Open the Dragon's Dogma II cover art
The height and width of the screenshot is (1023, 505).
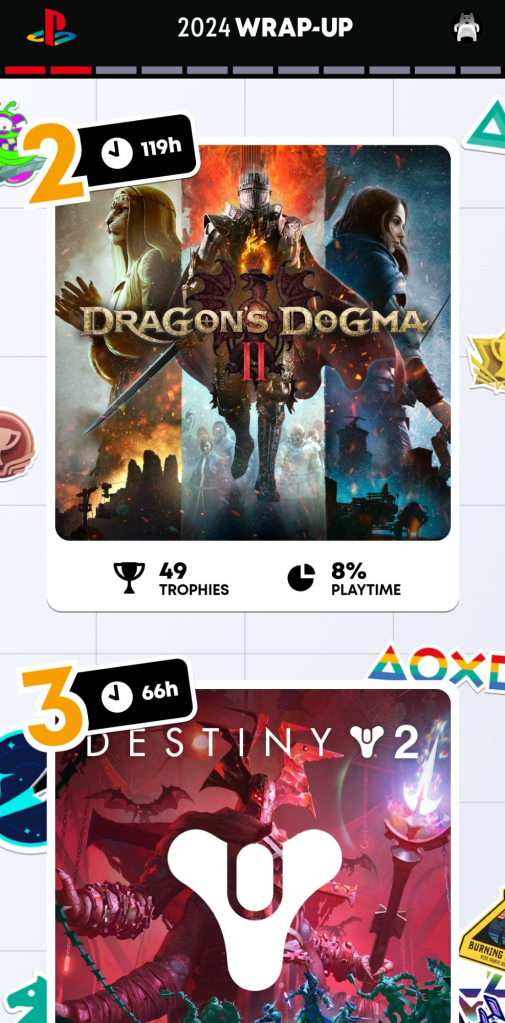coord(253,343)
